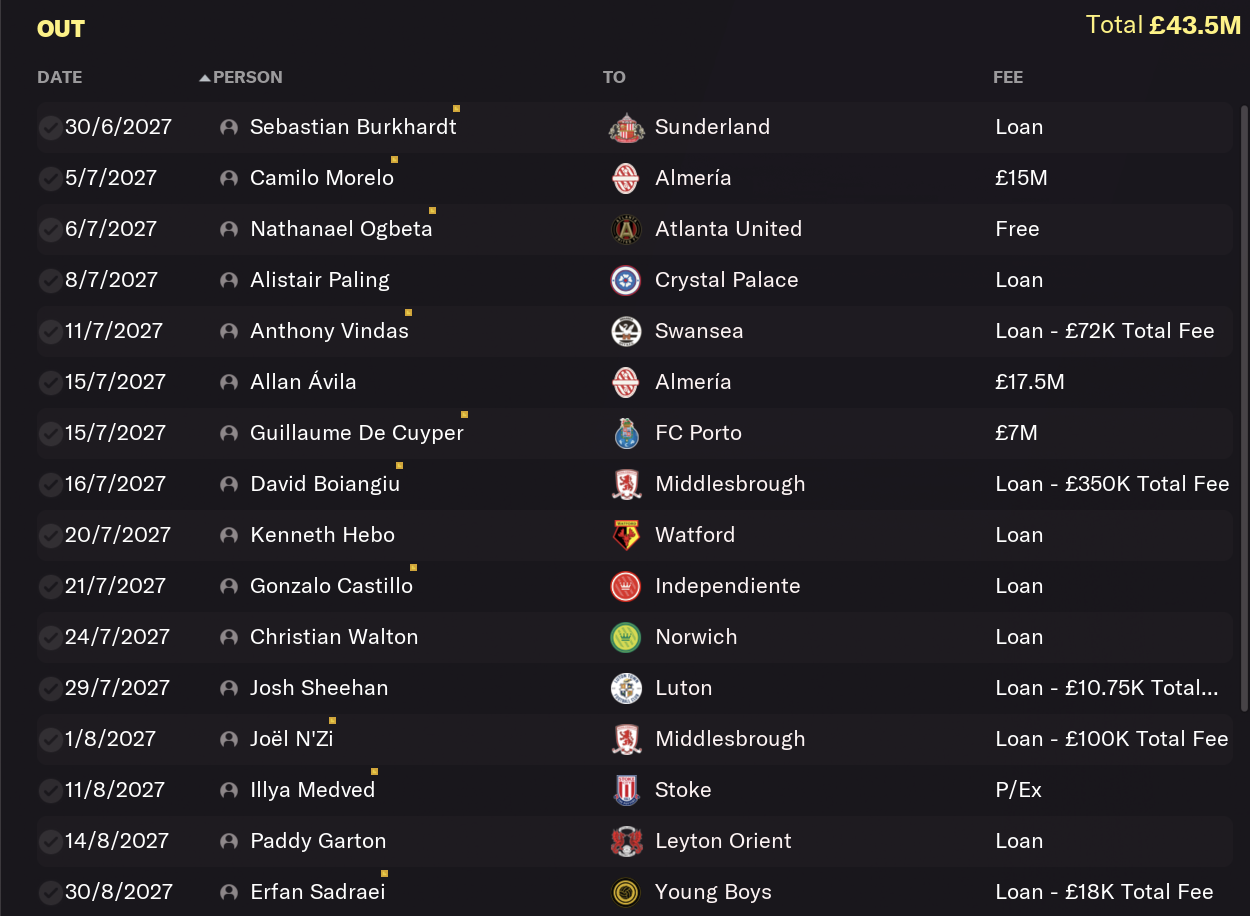Click the Norwich club badge

pyautogui.click(x=626, y=637)
